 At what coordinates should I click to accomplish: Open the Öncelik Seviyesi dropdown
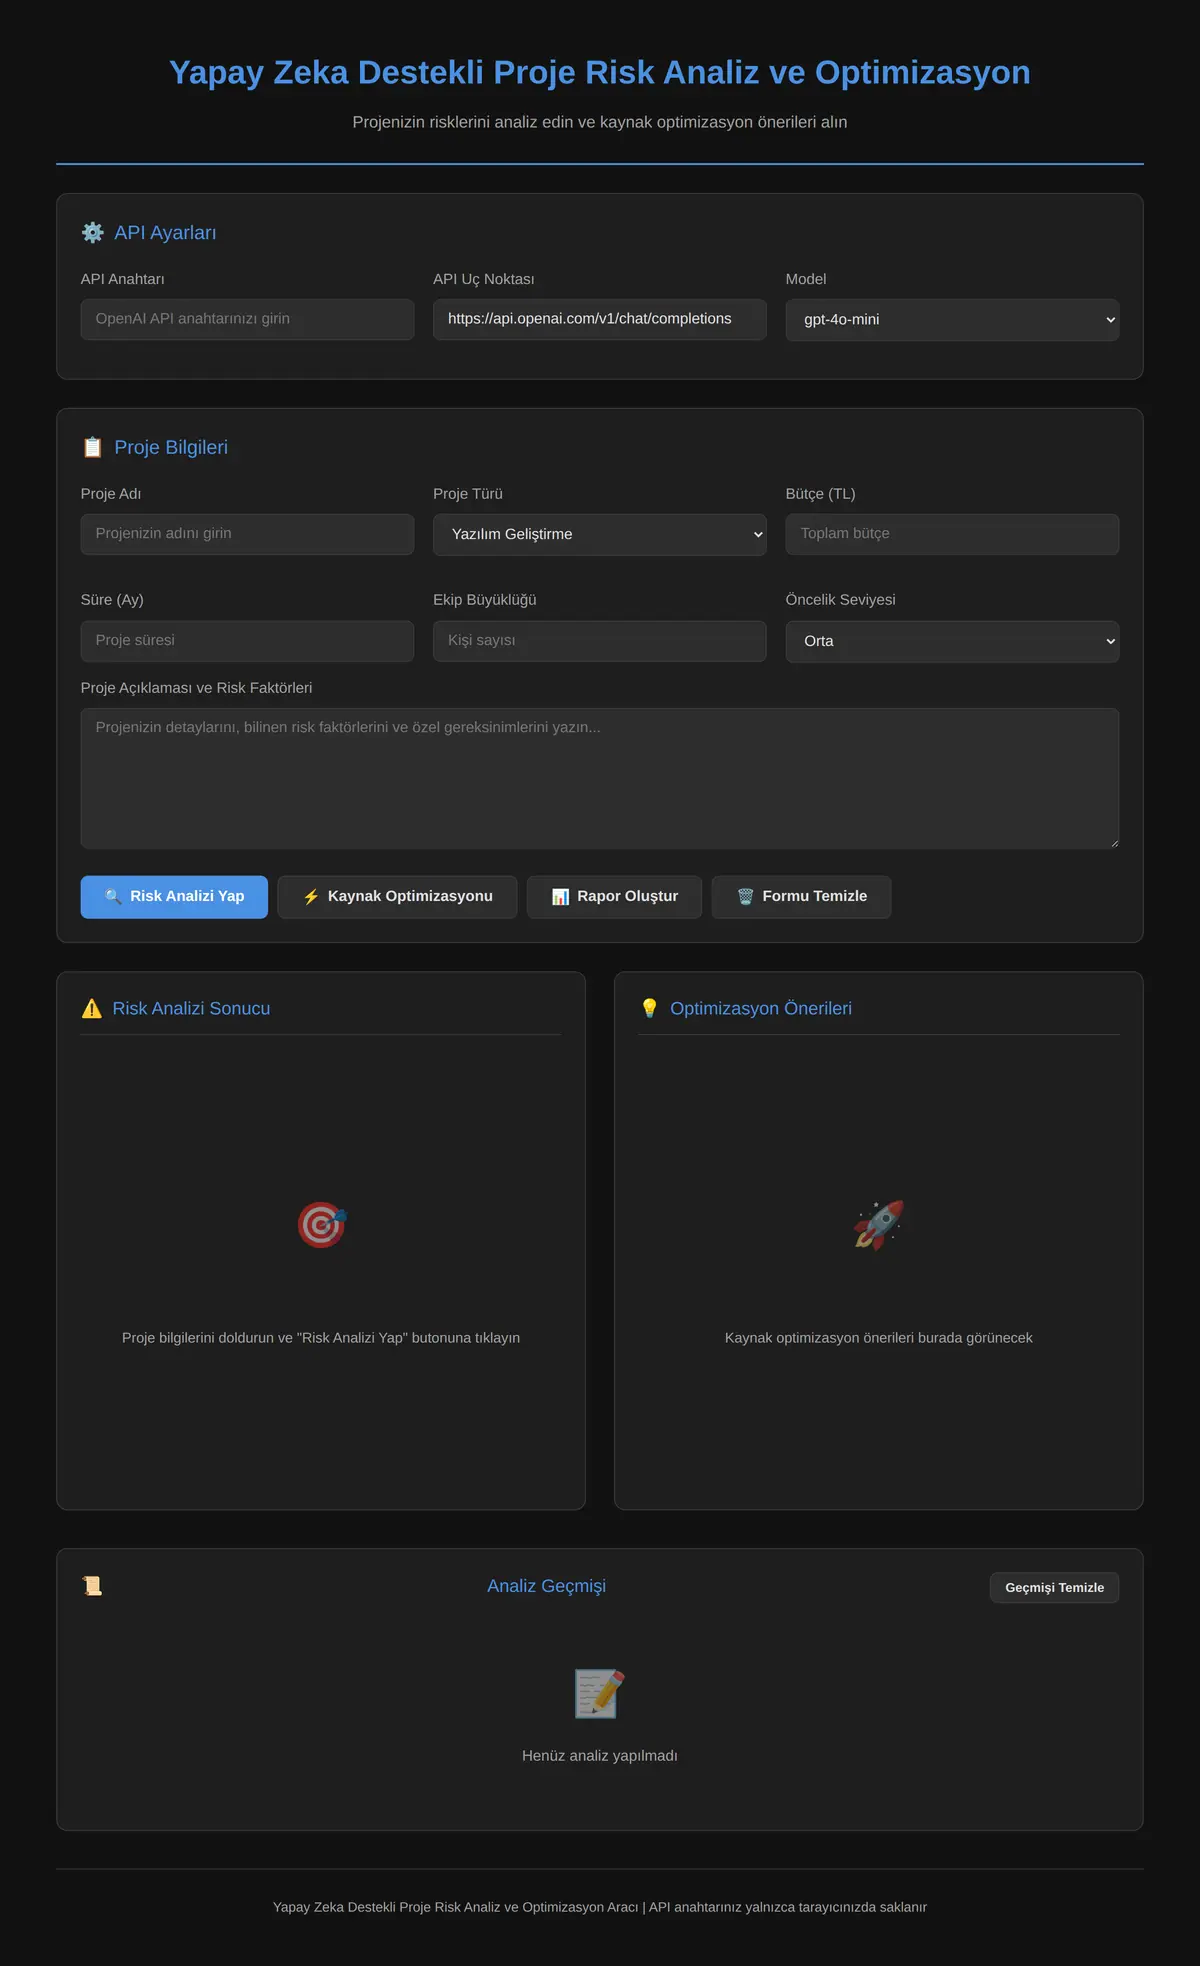(952, 641)
